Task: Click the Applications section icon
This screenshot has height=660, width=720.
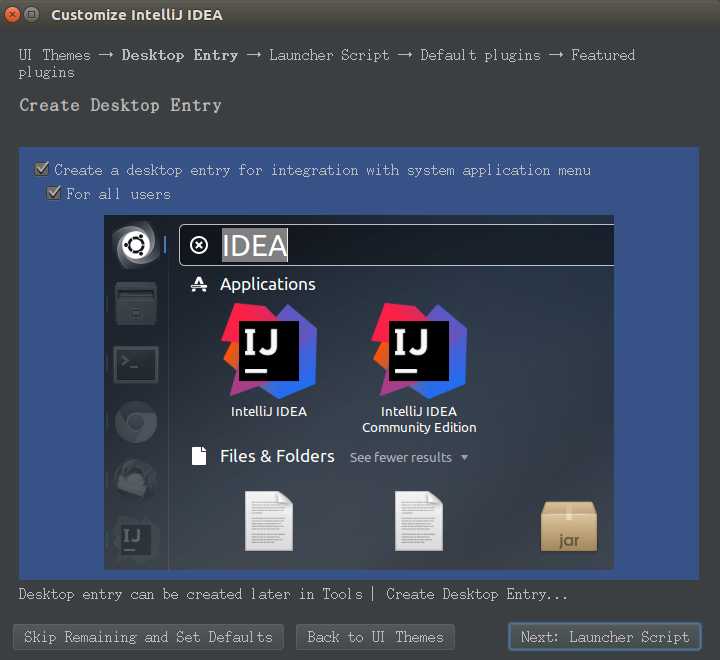Action: (x=199, y=284)
